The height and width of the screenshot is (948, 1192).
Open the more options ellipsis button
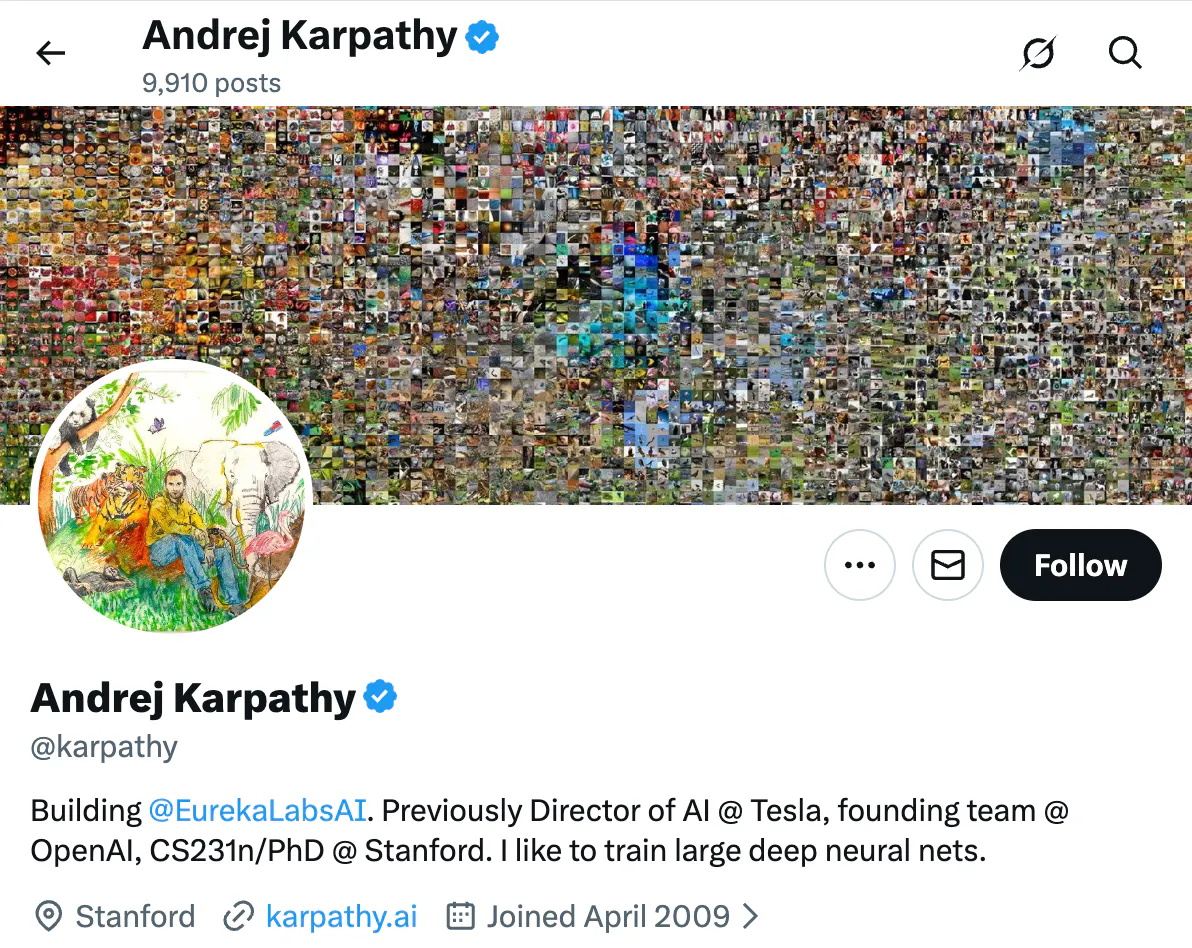tap(860, 565)
